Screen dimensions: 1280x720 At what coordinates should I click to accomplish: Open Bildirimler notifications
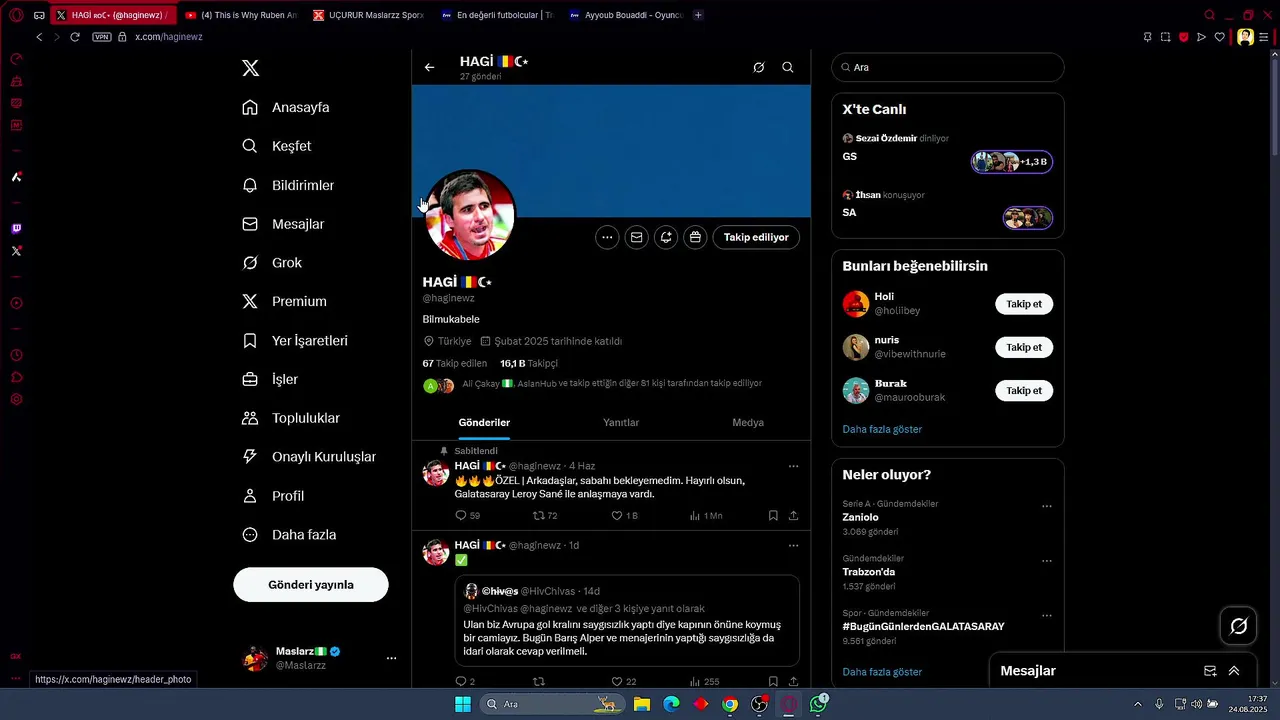click(288, 185)
